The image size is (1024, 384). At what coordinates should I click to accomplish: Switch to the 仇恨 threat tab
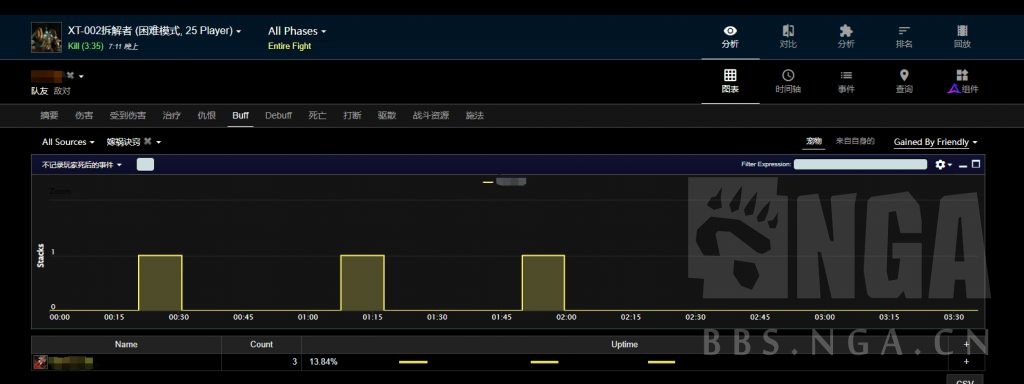point(206,116)
